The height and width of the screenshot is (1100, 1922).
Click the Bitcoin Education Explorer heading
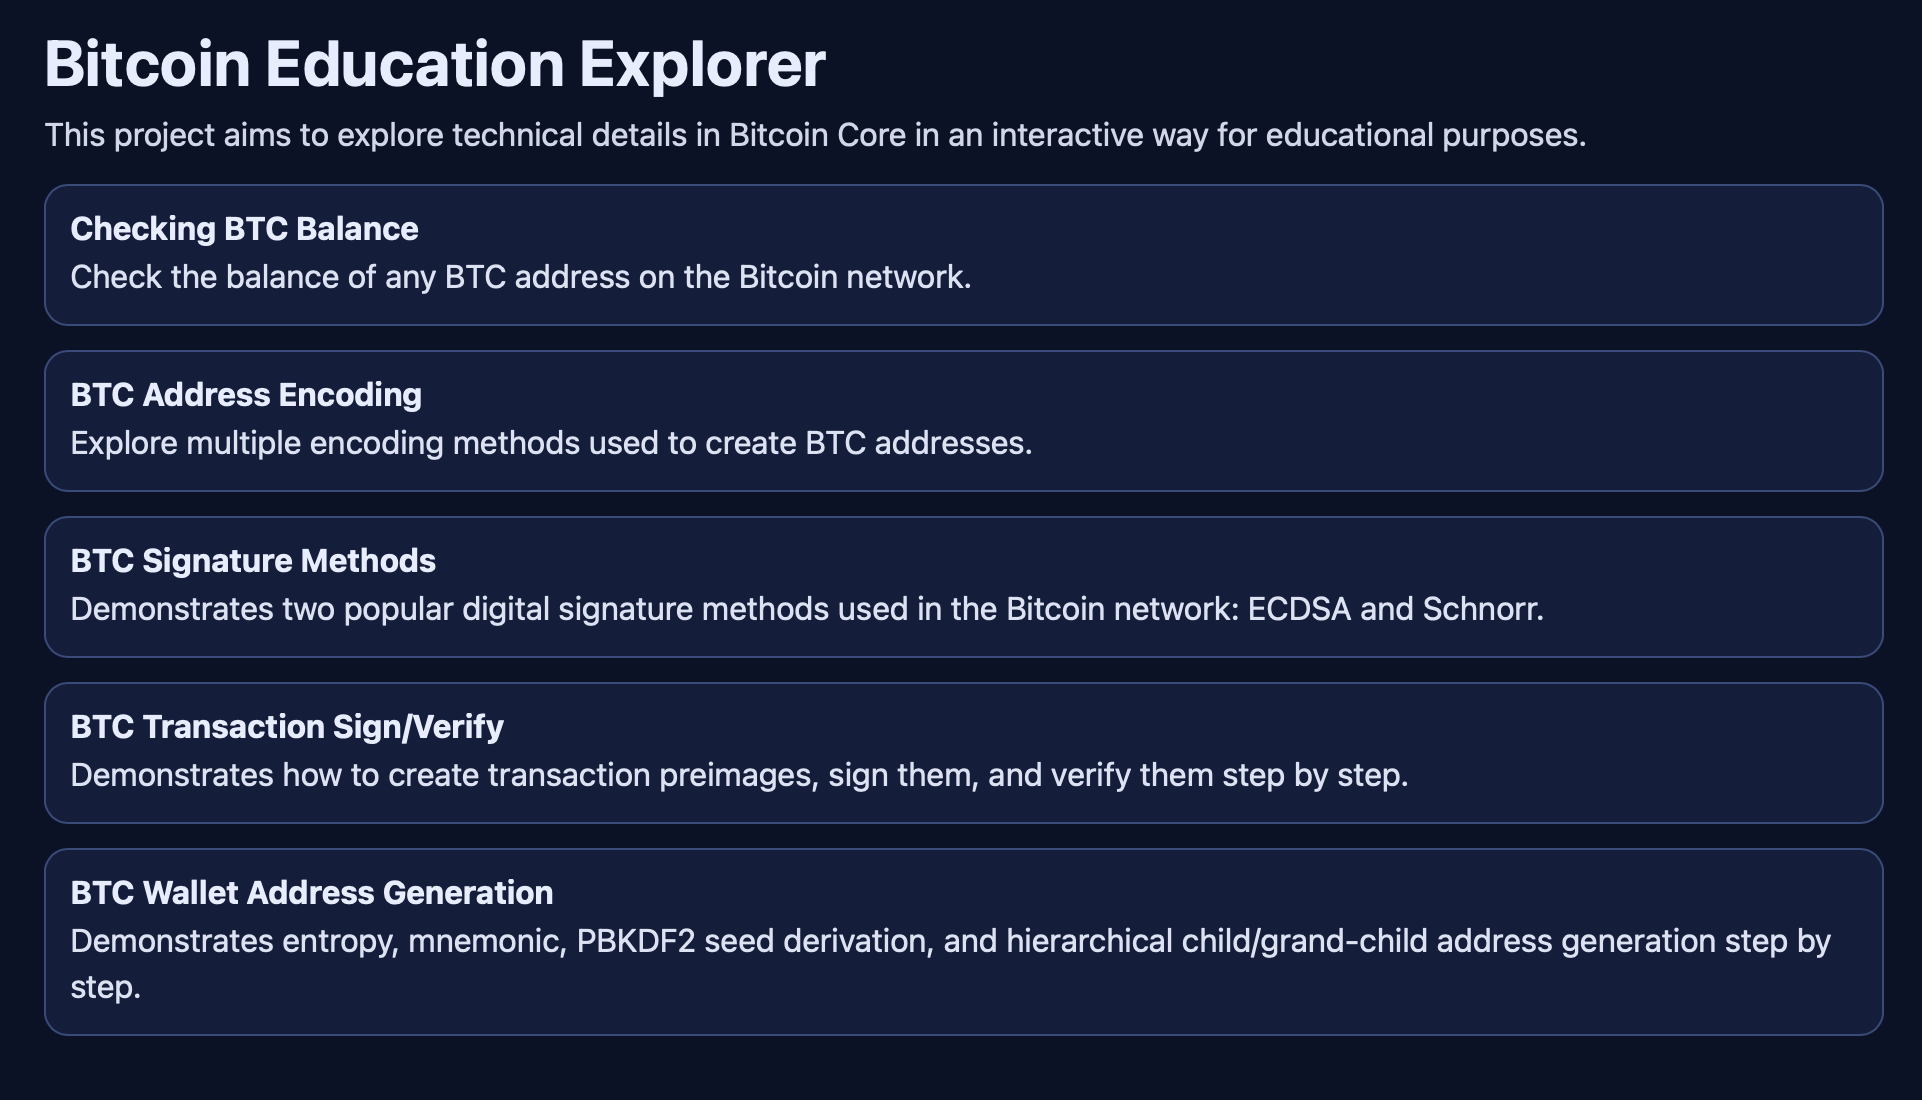click(x=434, y=64)
